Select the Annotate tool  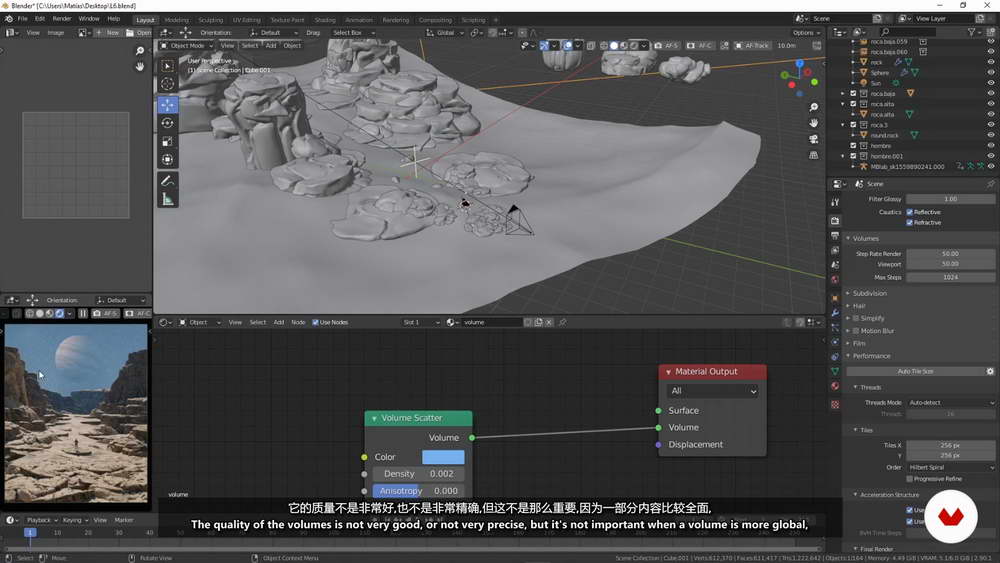(x=167, y=181)
